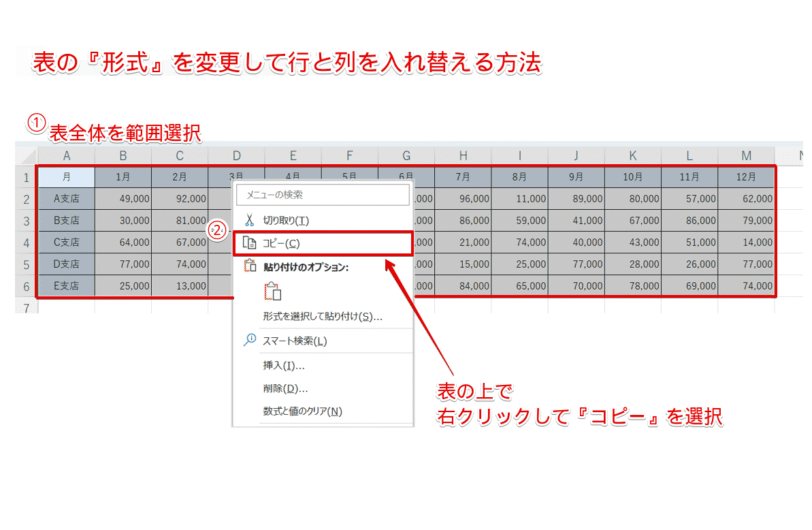Click the clipboard icon beside 貼り付けのオプション
812x530 pixels.
click(250, 266)
